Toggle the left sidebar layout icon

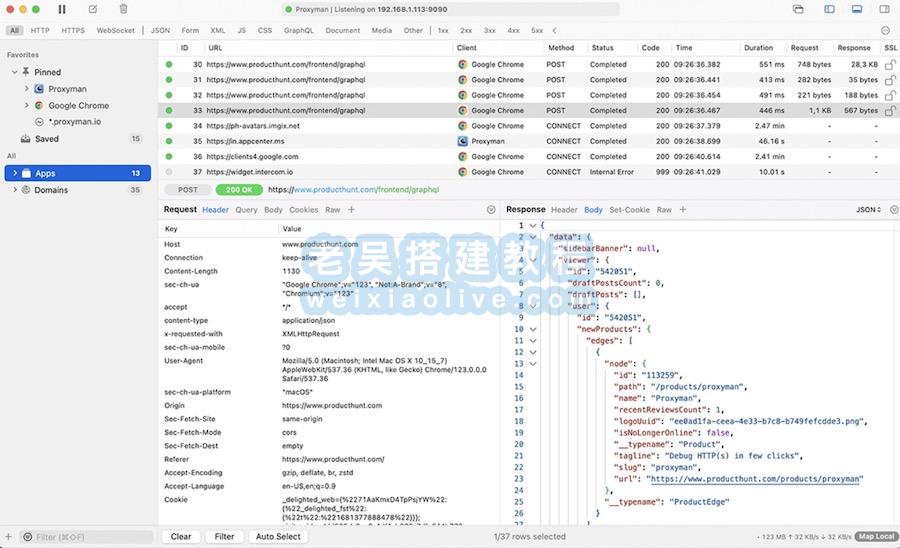(829, 9)
